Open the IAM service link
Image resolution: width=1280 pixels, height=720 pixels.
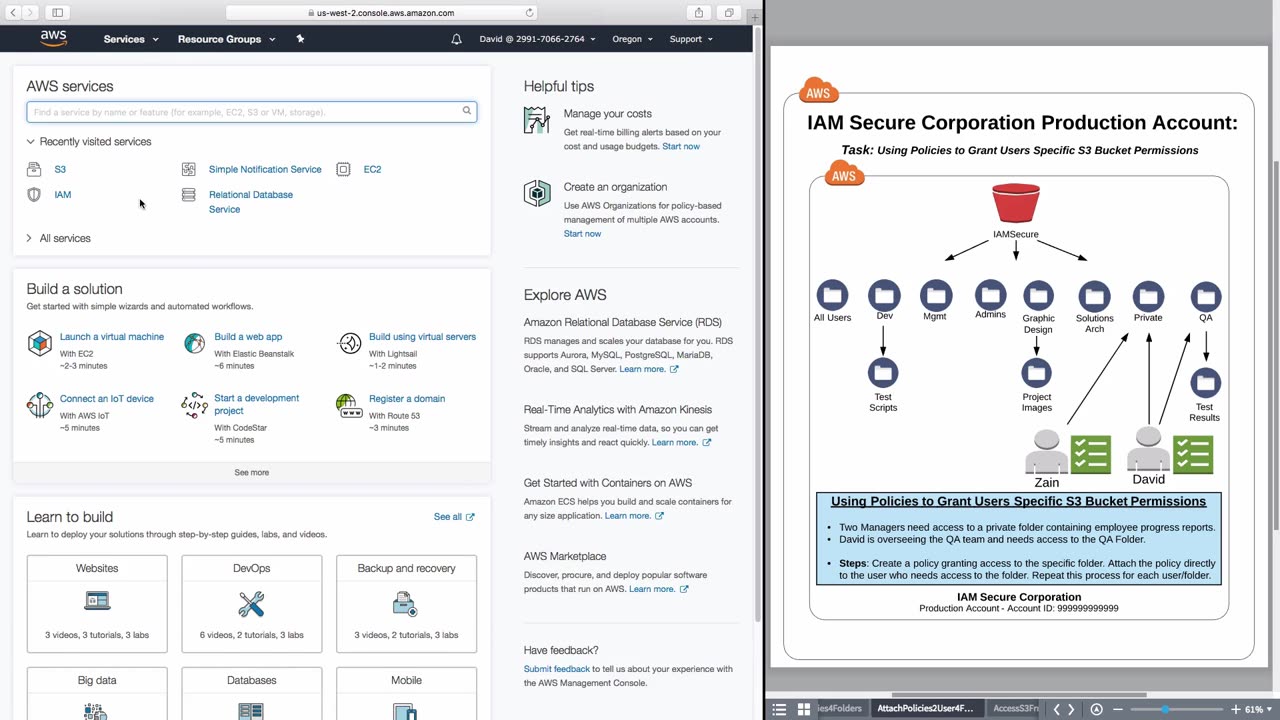[63, 194]
